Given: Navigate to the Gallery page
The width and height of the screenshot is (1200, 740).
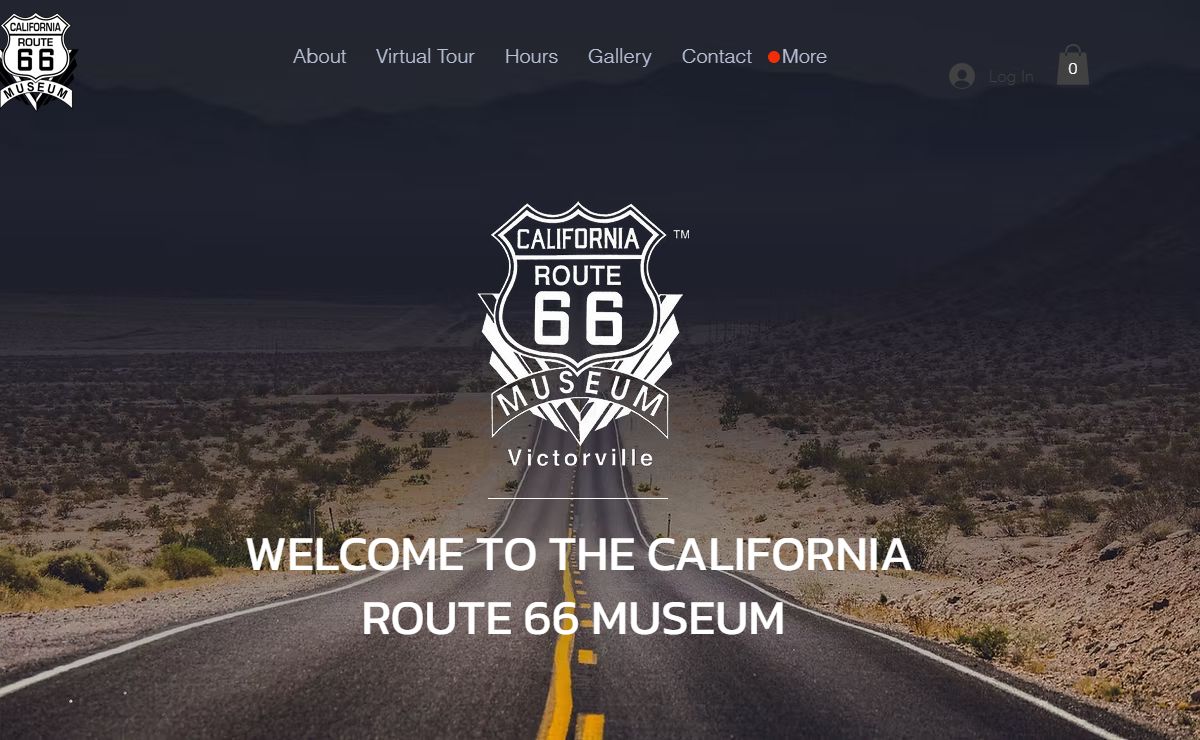Looking at the screenshot, I should point(619,56).
